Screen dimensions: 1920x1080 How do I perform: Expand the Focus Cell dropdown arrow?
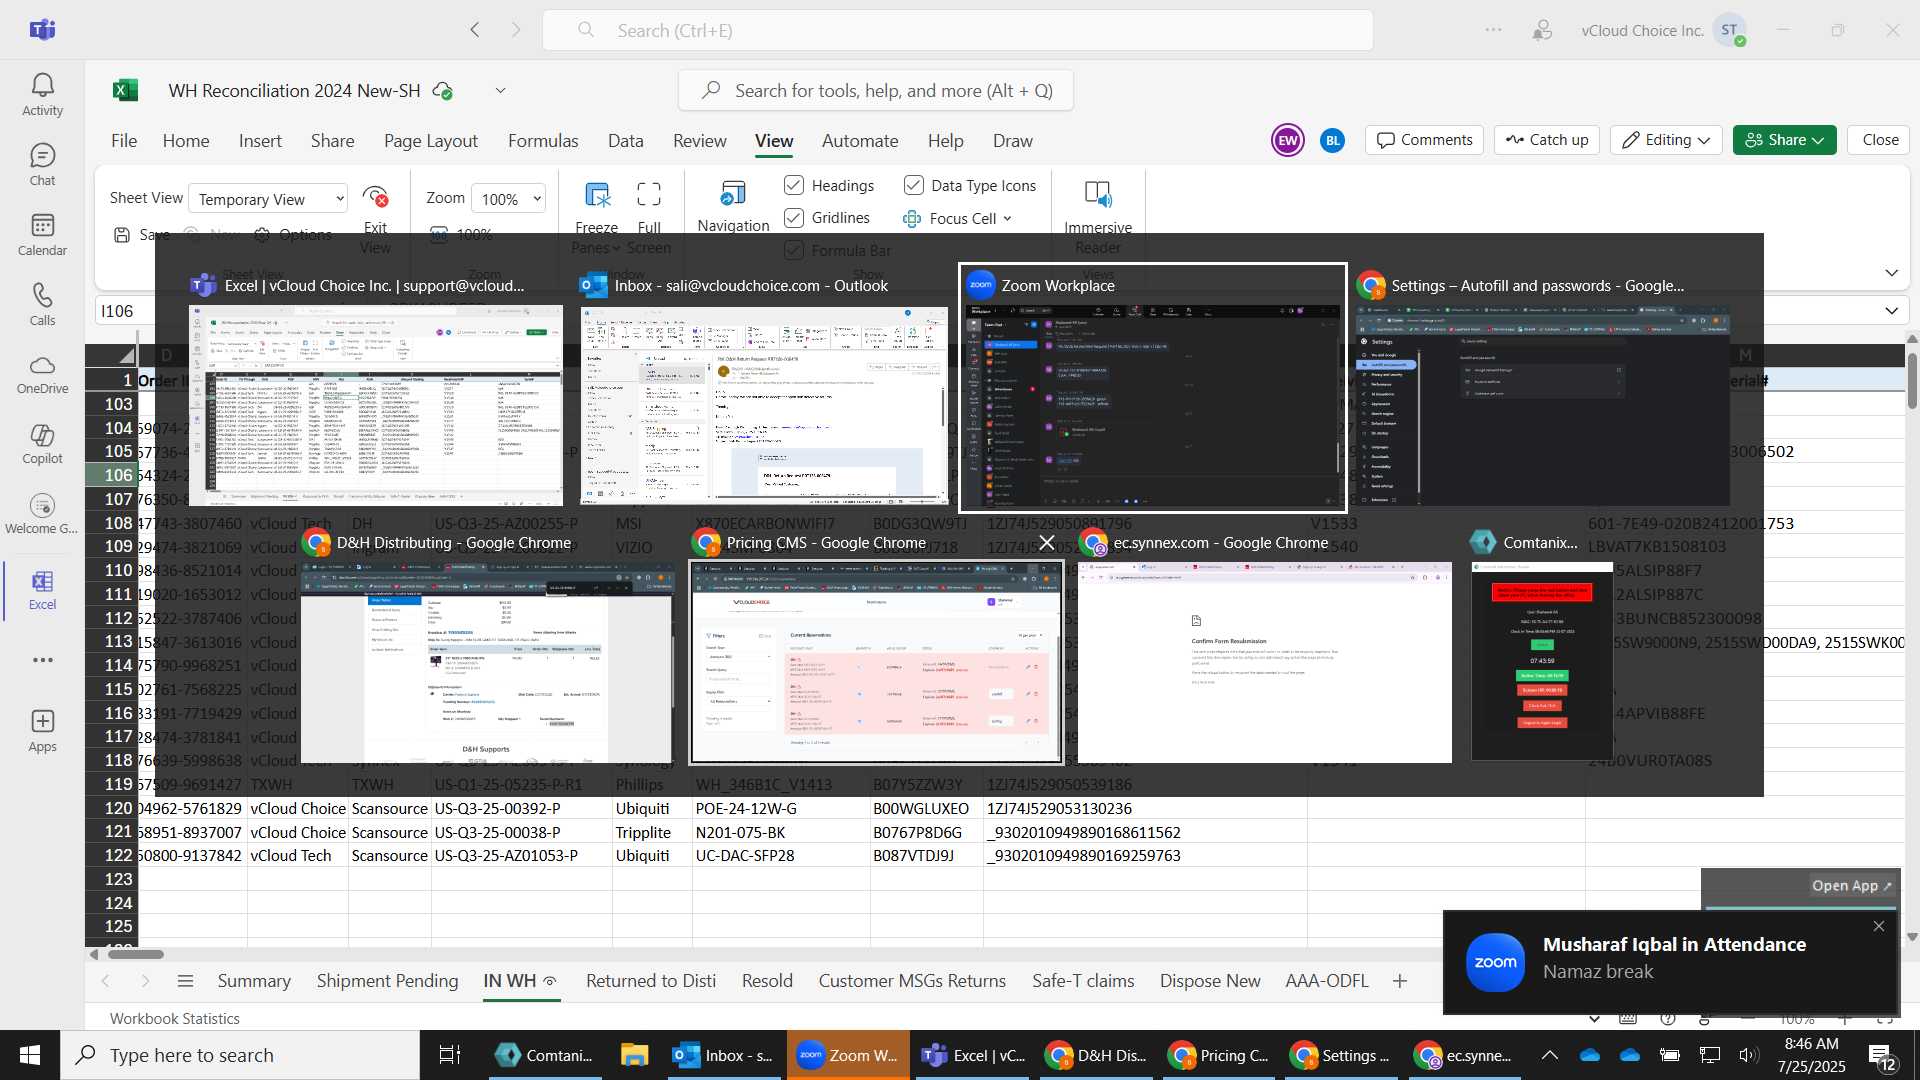1007,218
